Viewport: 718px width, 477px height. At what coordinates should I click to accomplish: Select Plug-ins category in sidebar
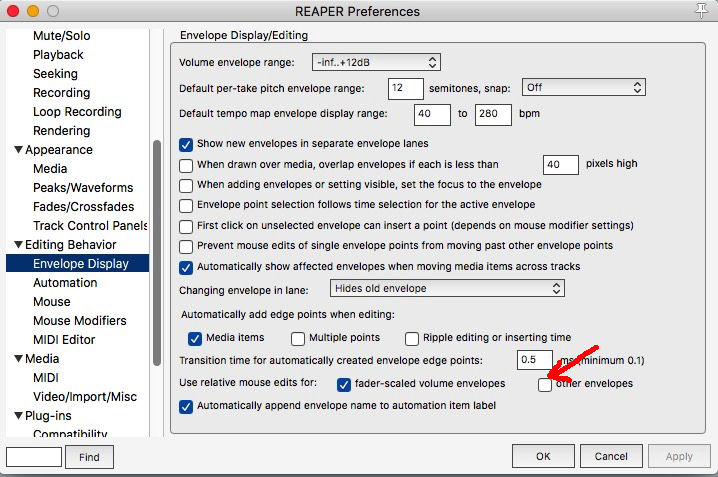coord(48,416)
